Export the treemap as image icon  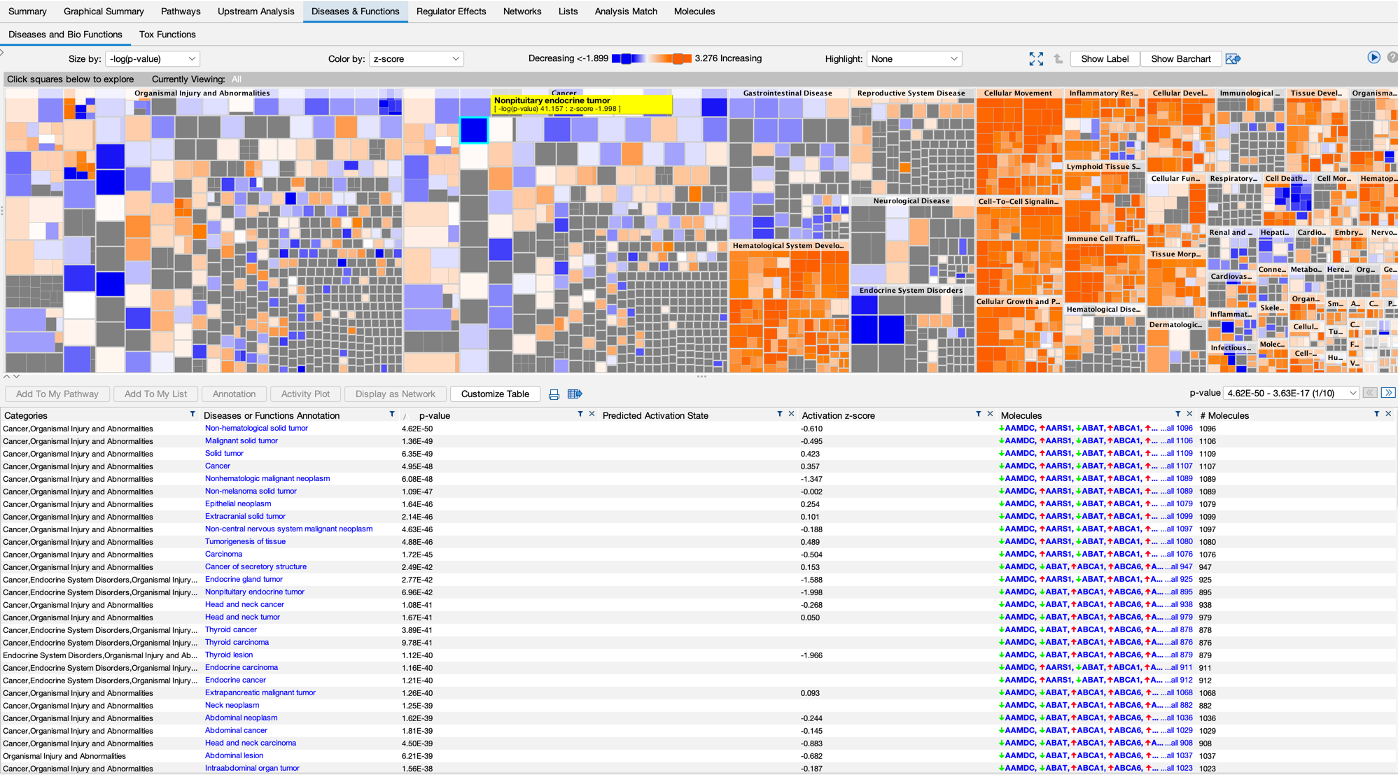click(x=1233, y=59)
